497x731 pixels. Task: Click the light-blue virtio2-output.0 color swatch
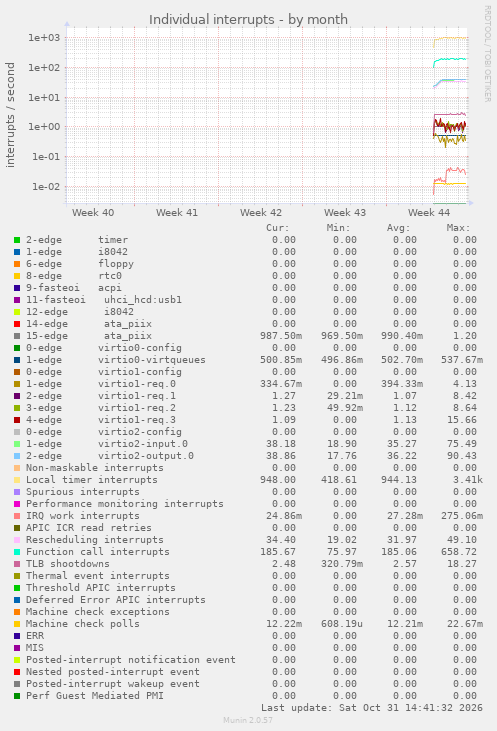[17, 456]
